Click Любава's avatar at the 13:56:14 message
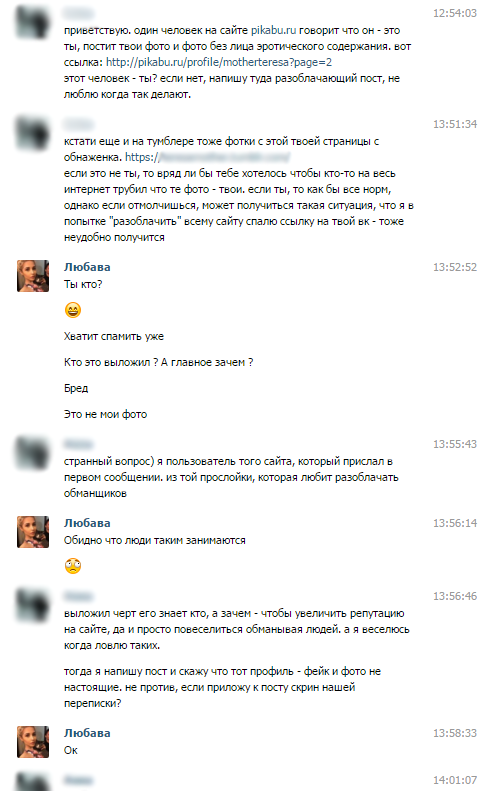Screen dimensions: 483x791 pyautogui.click(x=33, y=532)
